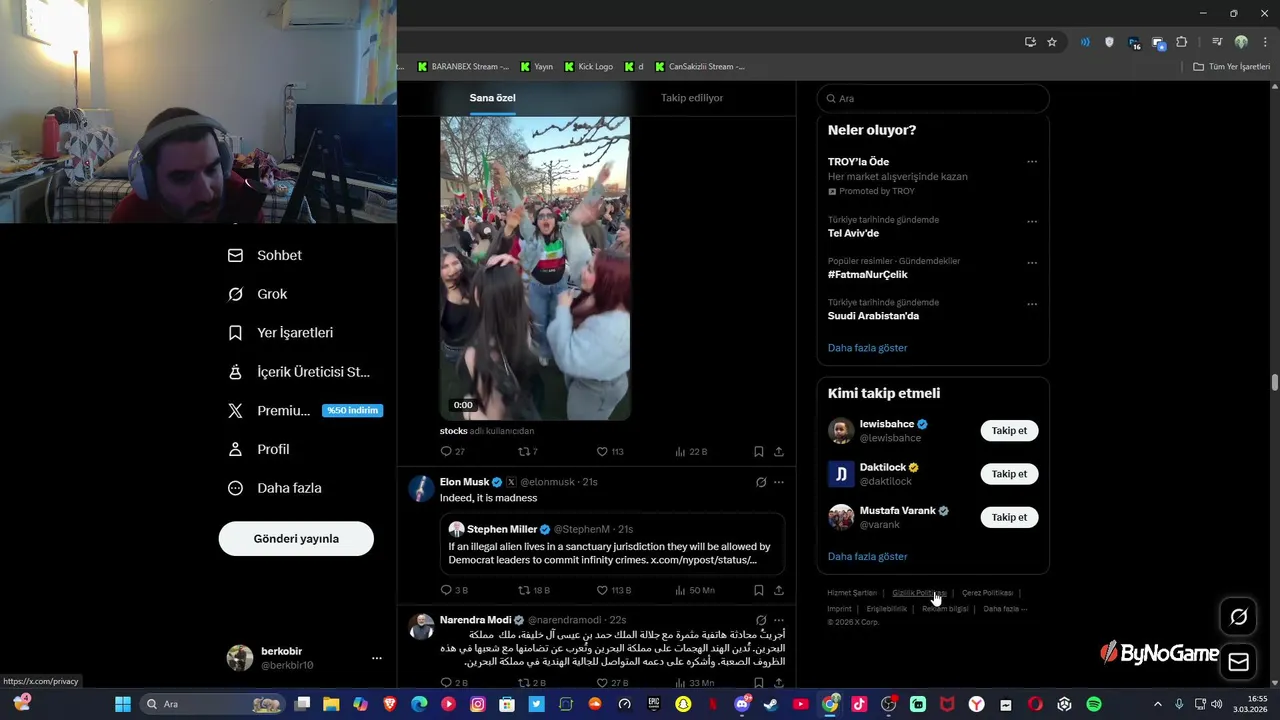Open Yer İşaretleri bookmarks in the sidebar
The width and height of the screenshot is (1280, 720).
pos(281,333)
